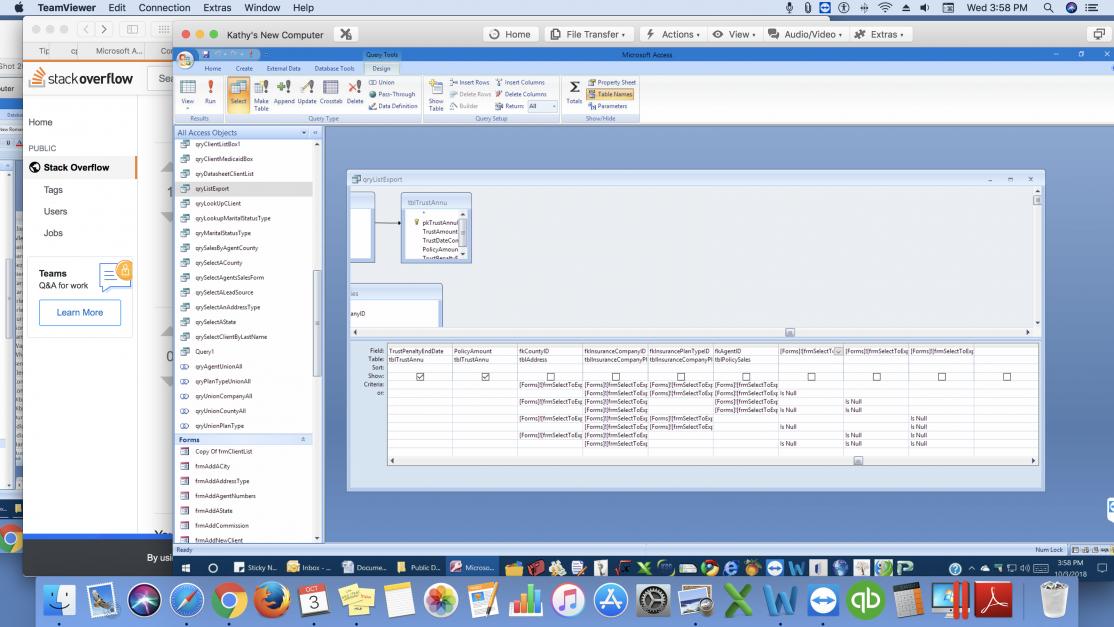Choose the Update query type
1114x627 pixels.
[307, 92]
